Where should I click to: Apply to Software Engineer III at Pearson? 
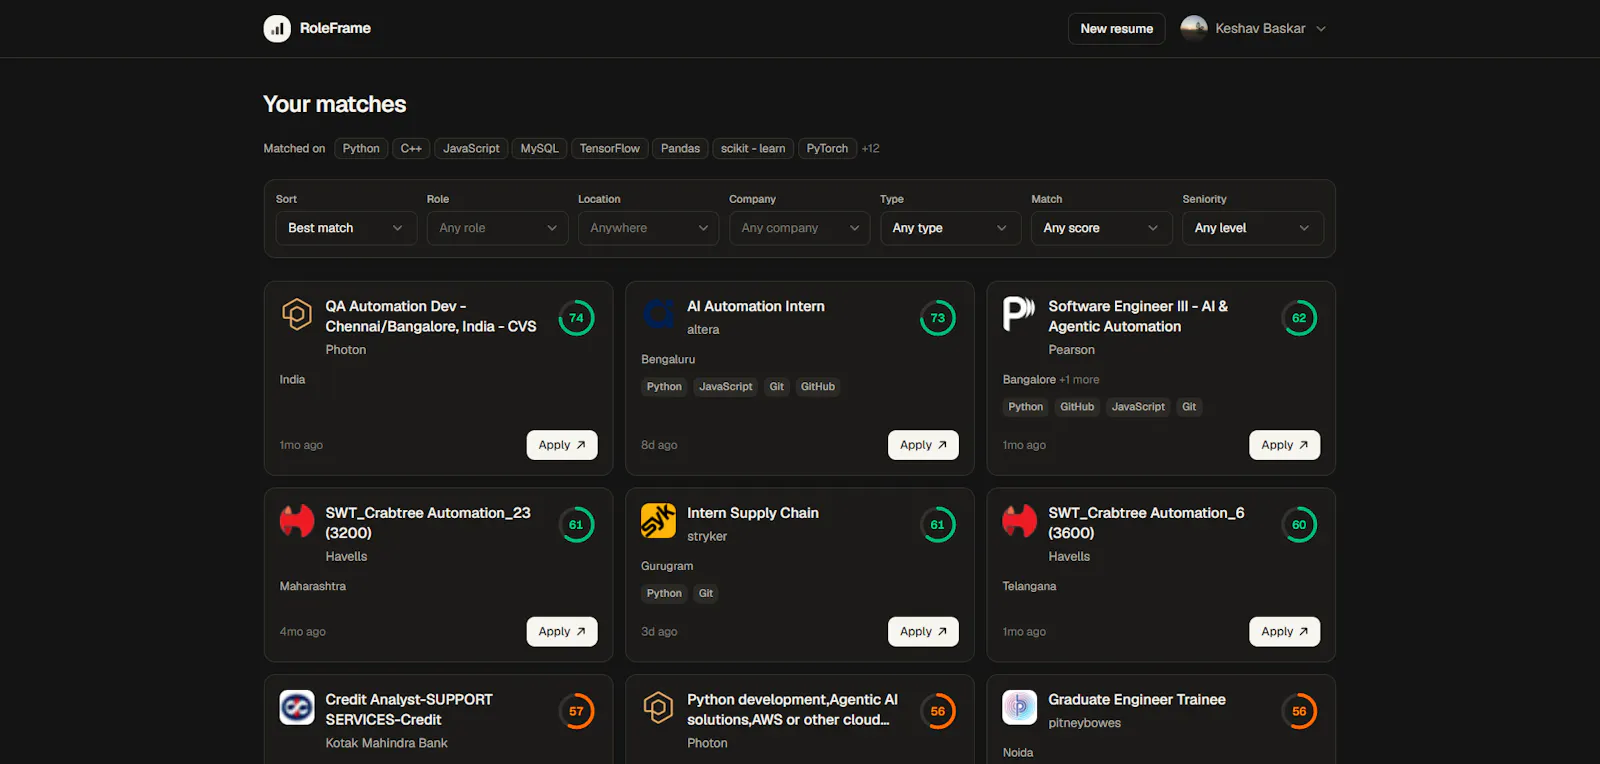click(x=1284, y=445)
